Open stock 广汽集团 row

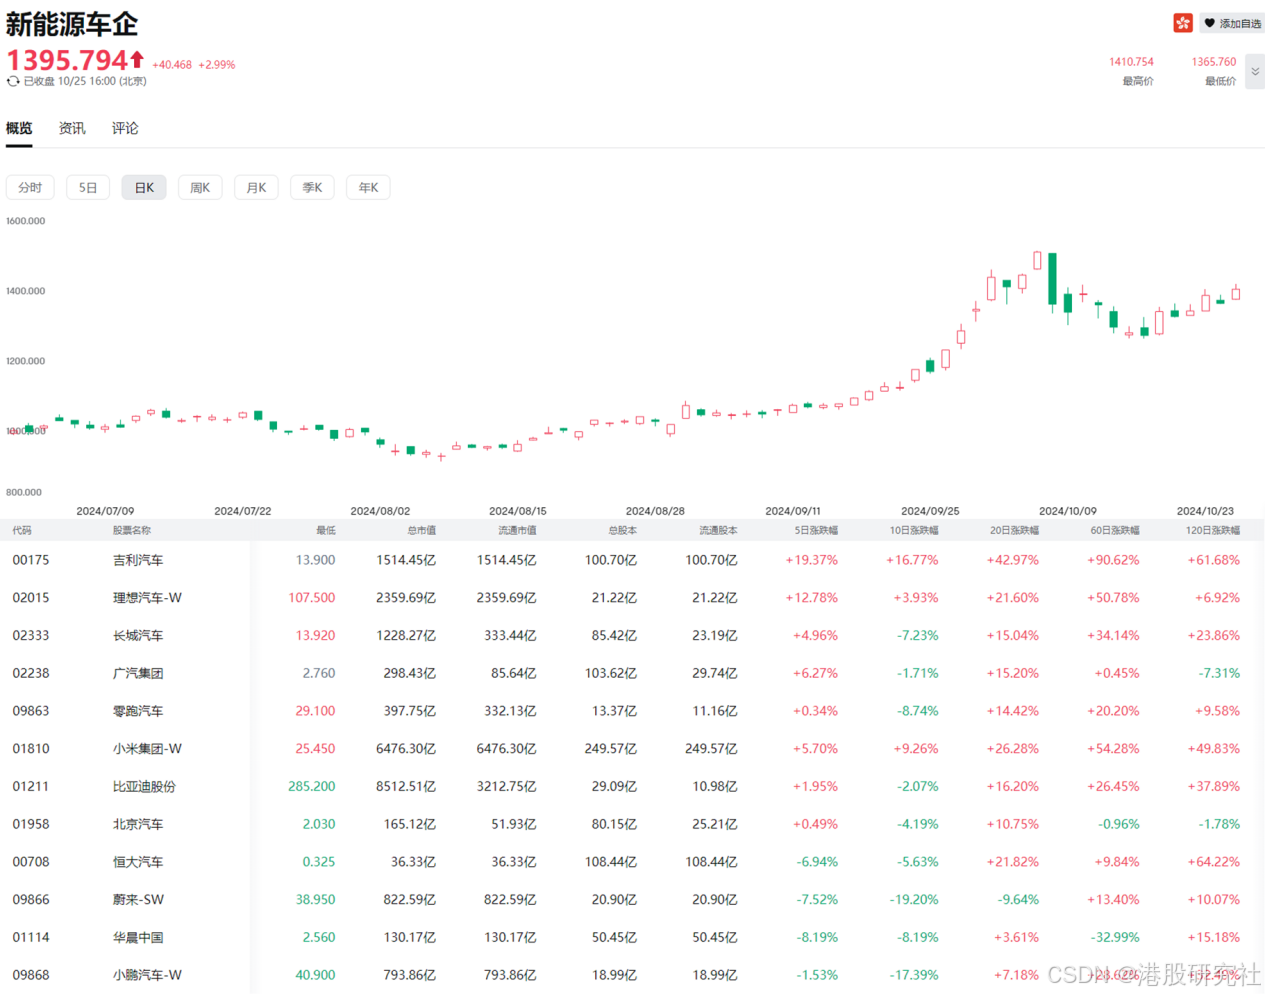coord(632,673)
